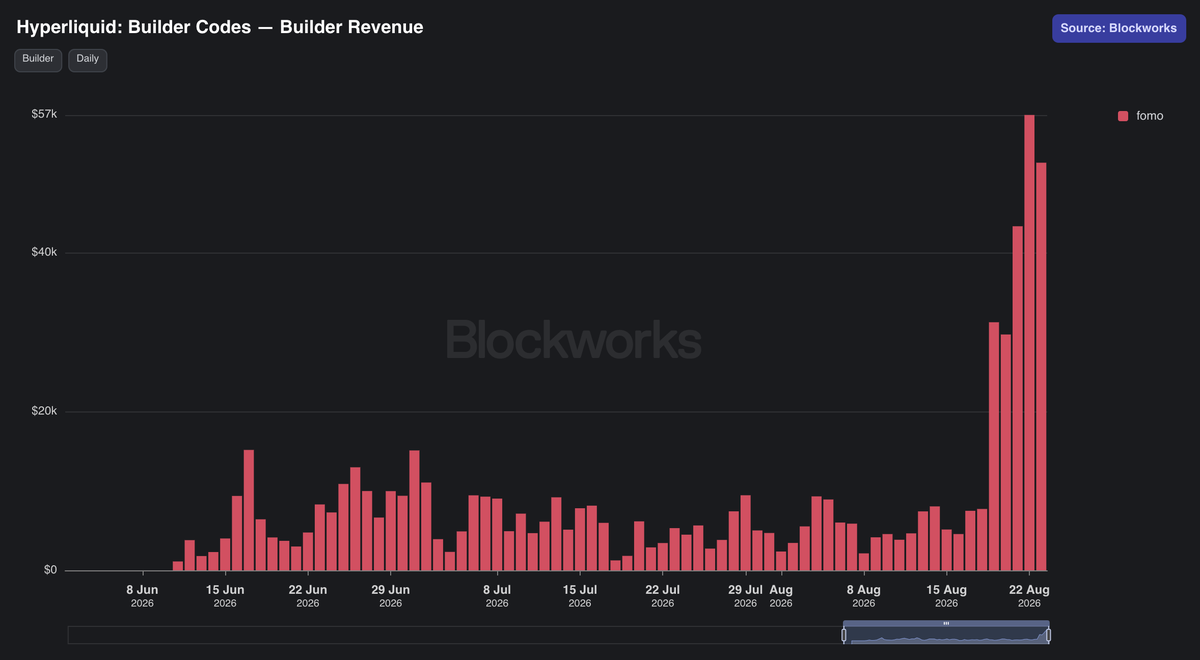Click the chart title Builder Revenue text
Image resolution: width=1200 pixels, height=660 pixels.
pos(351,27)
